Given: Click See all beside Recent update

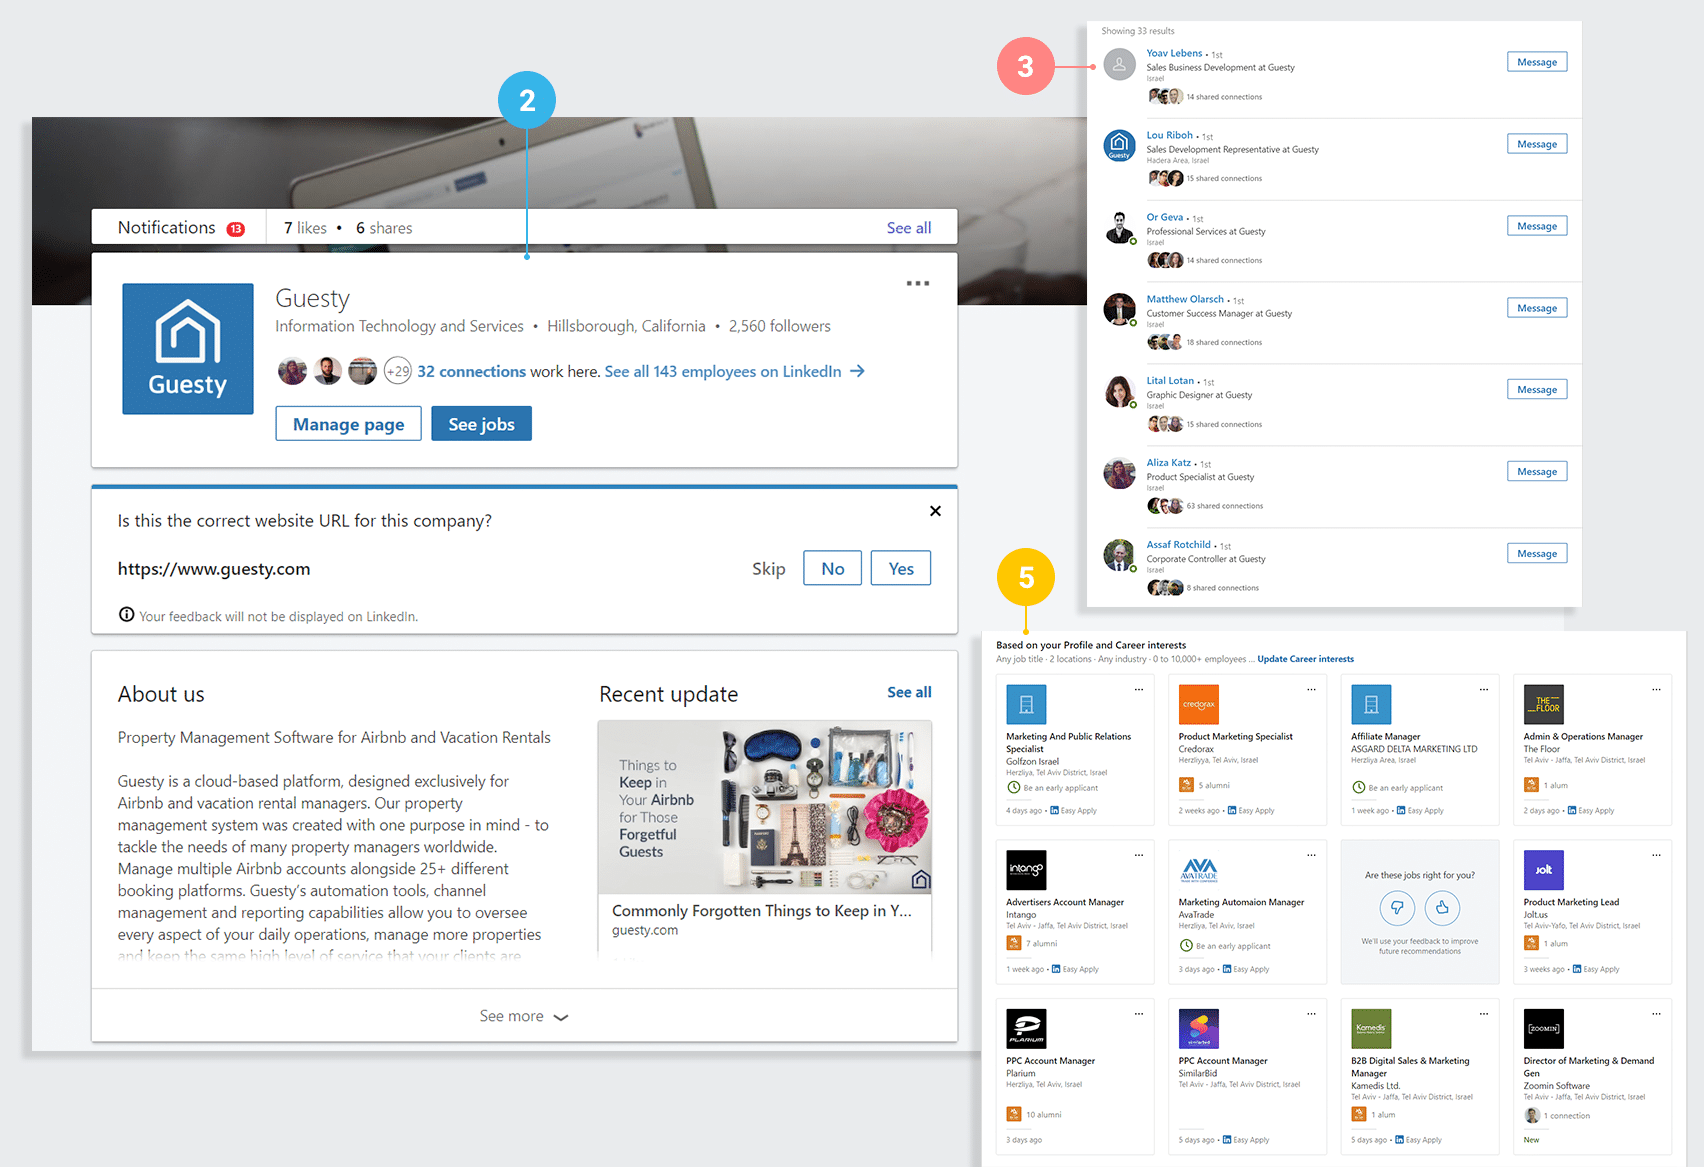Looking at the screenshot, I should [909, 692].
